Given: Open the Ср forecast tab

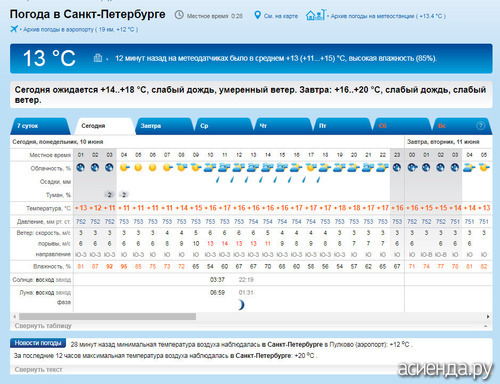Looking at the screenshot, I should tap(224, 126).
